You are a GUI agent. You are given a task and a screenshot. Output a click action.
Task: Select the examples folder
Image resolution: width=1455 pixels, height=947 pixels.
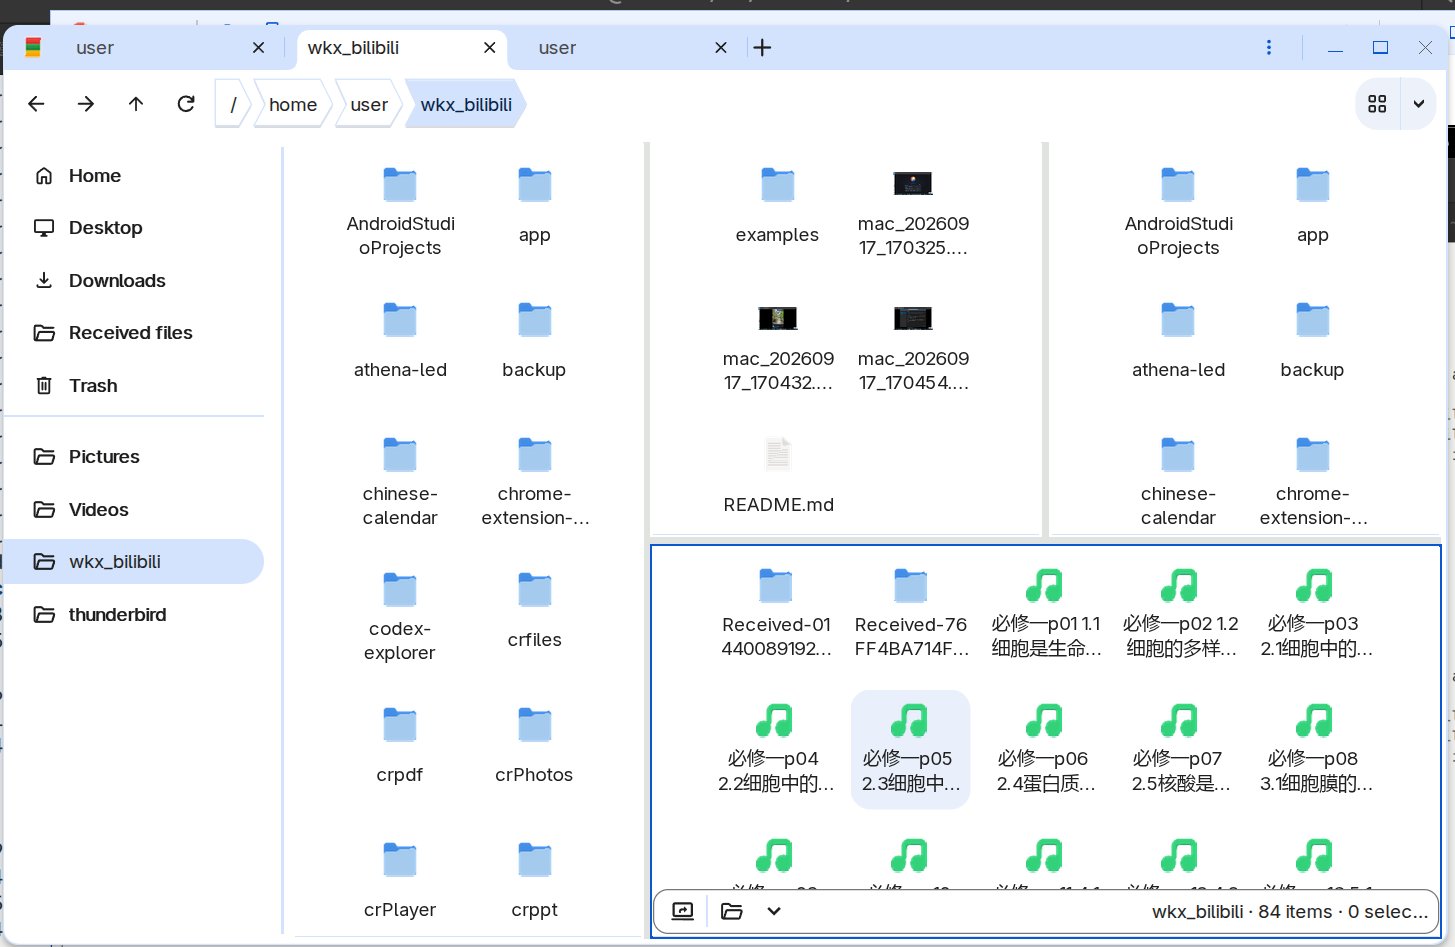tap(777, 205)
